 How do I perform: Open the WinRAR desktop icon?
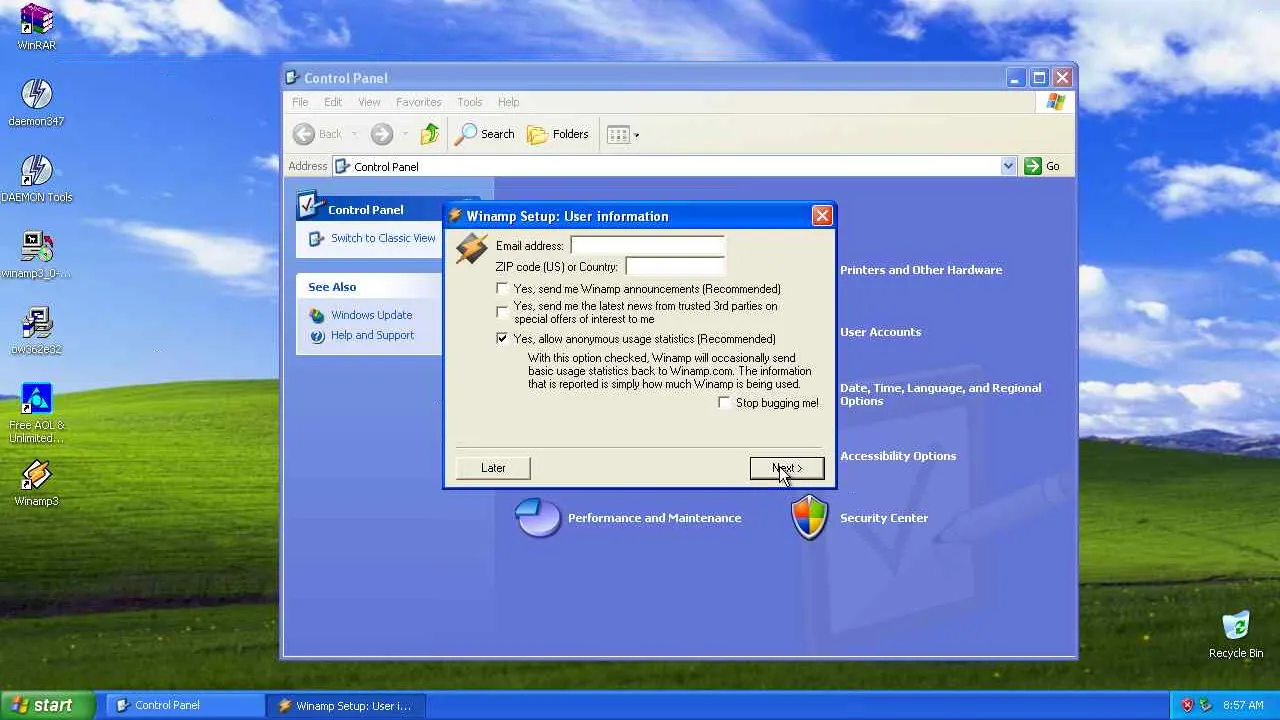[37, 27]
